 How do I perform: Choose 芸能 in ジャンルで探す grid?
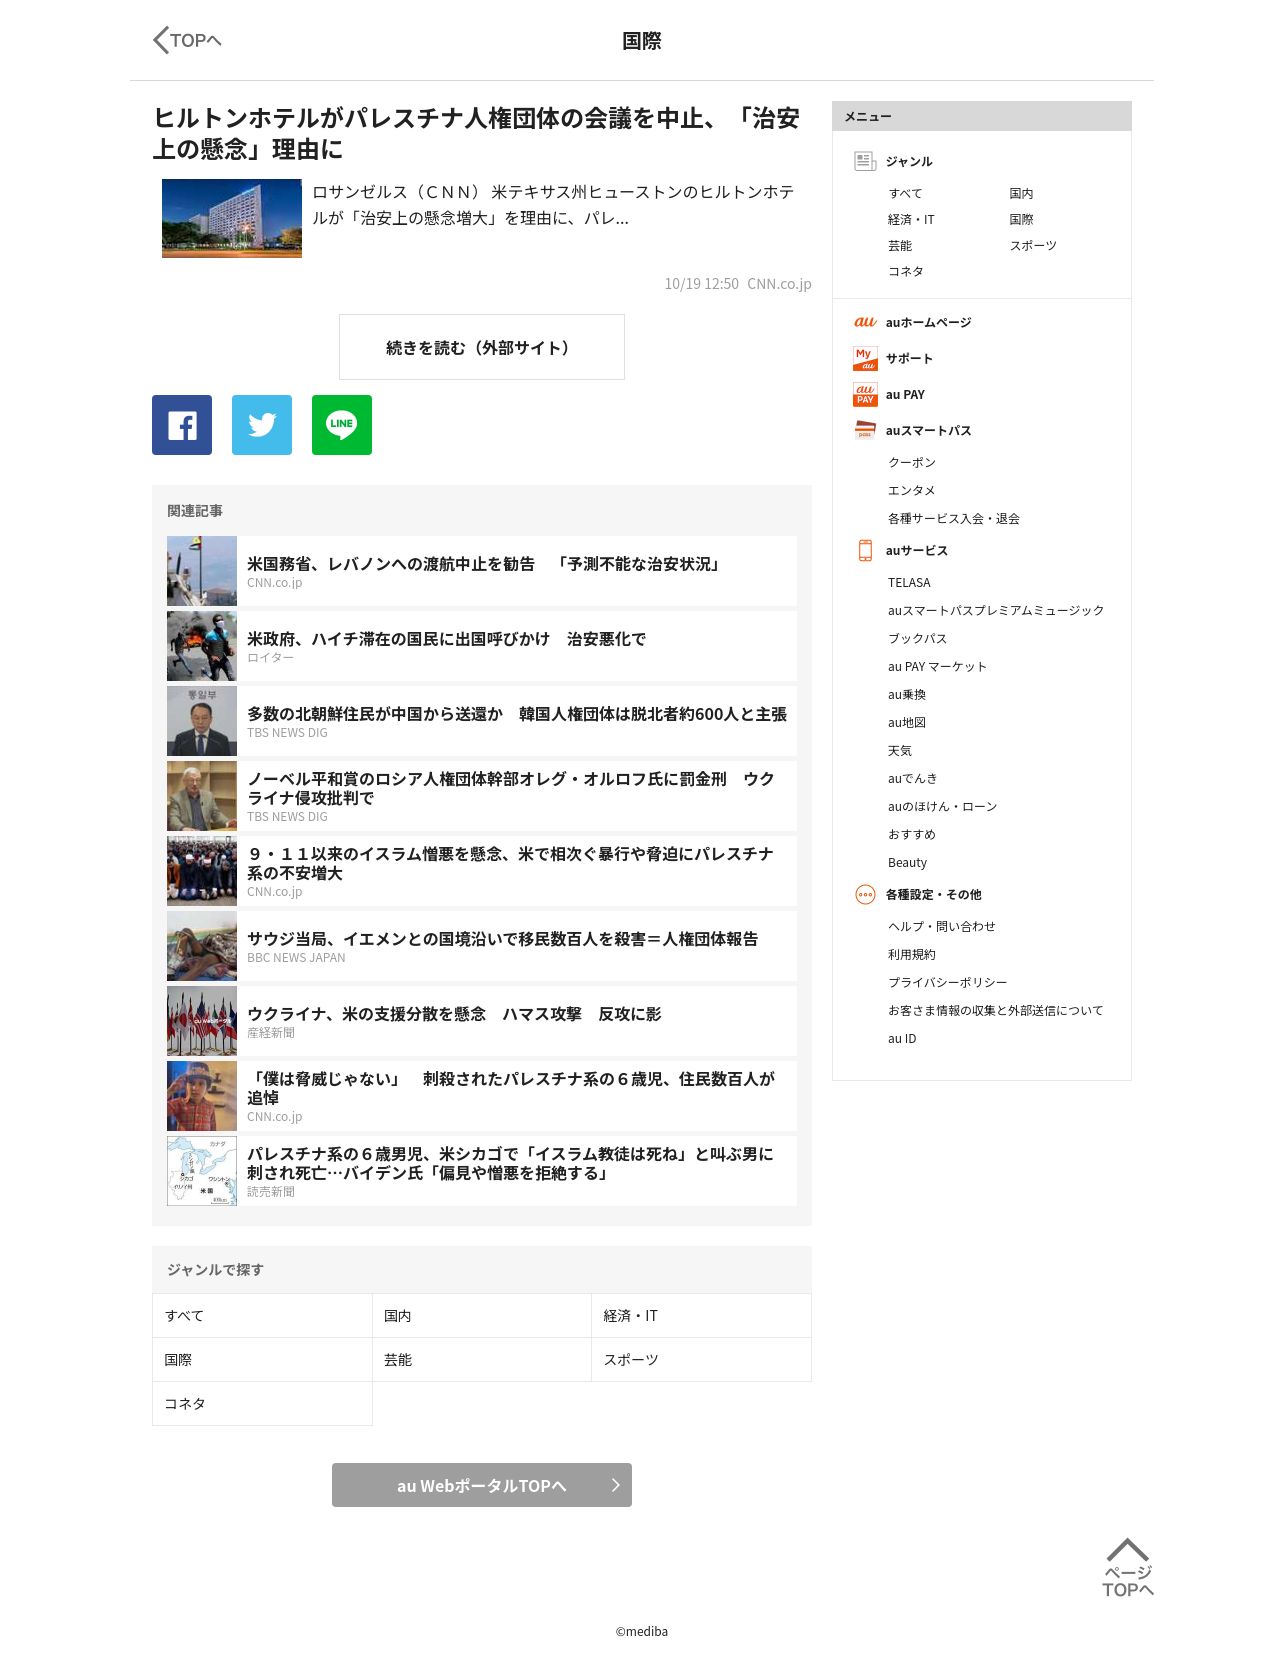(482, 1359)
